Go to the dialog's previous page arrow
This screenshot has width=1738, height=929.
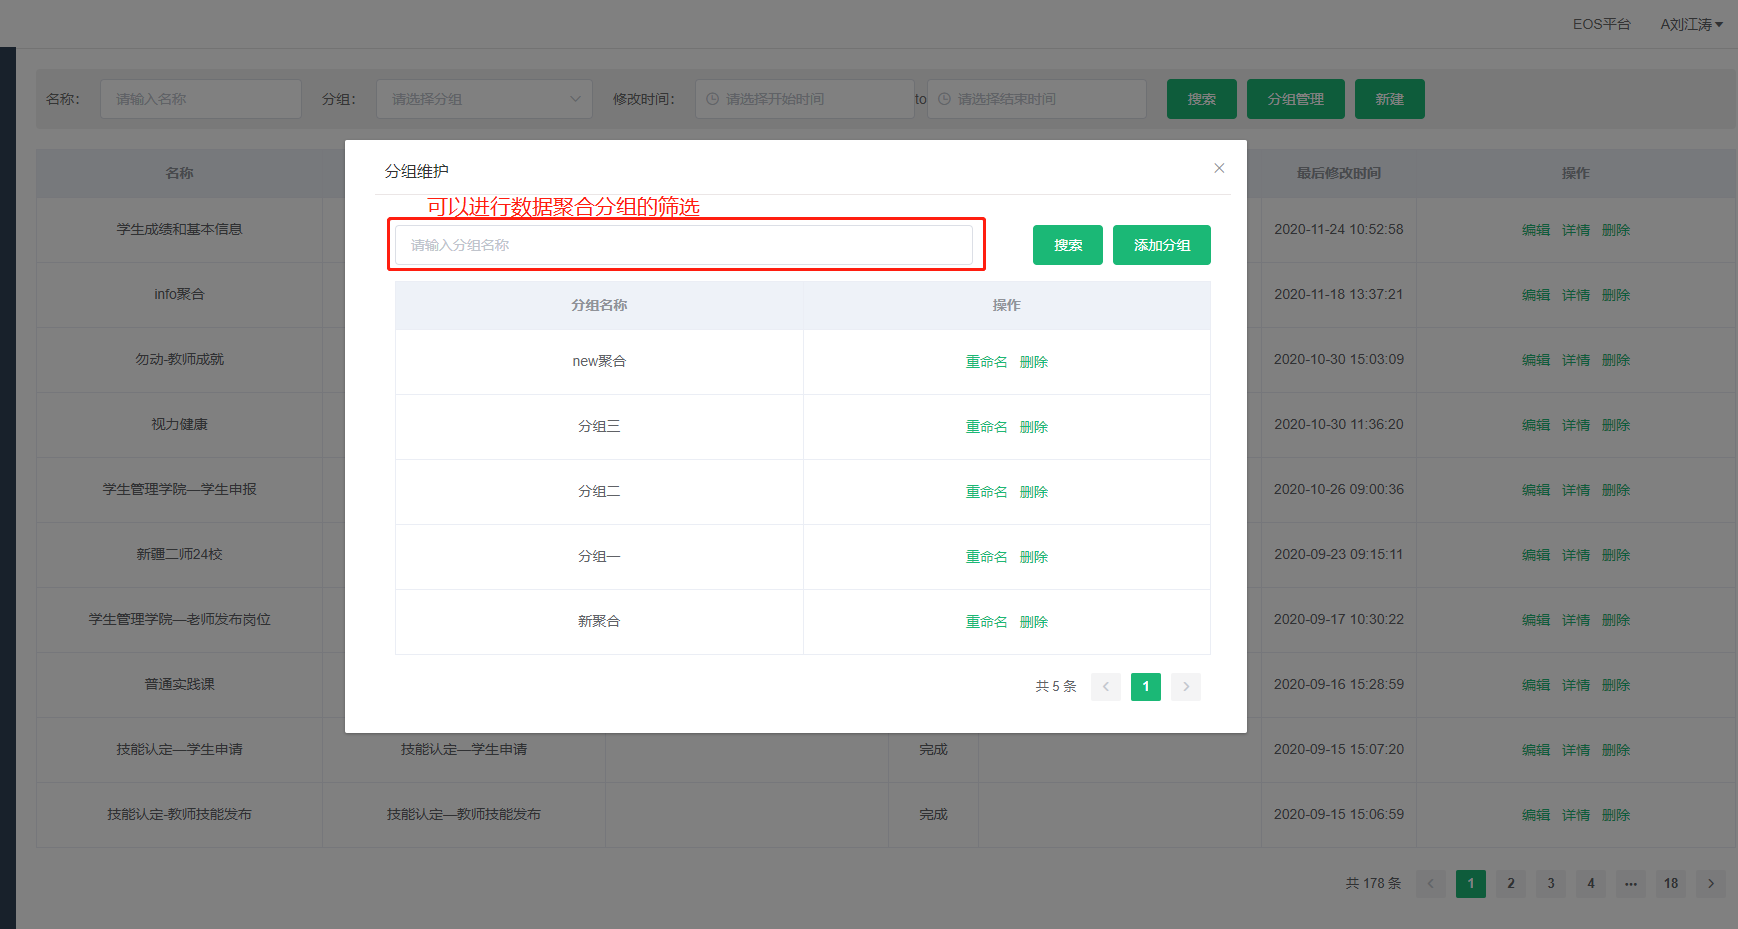tap(1106, 686)
